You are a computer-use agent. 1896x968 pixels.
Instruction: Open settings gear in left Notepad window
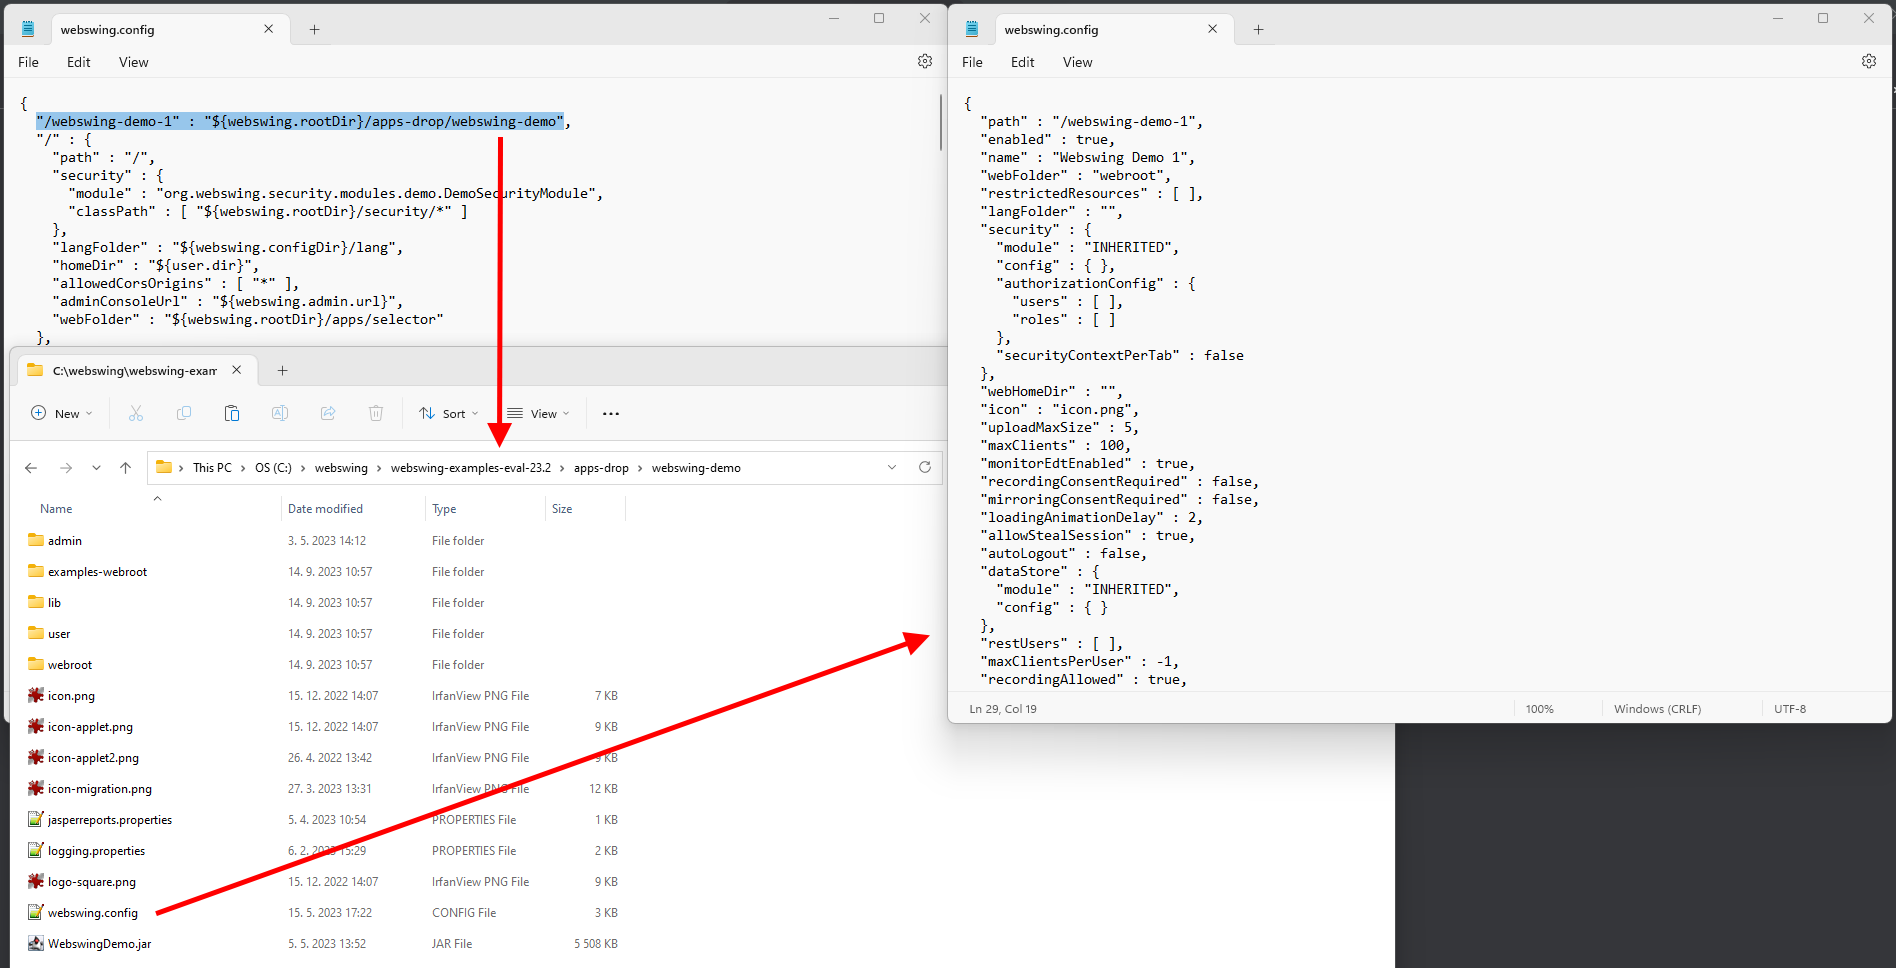point(925,61)
